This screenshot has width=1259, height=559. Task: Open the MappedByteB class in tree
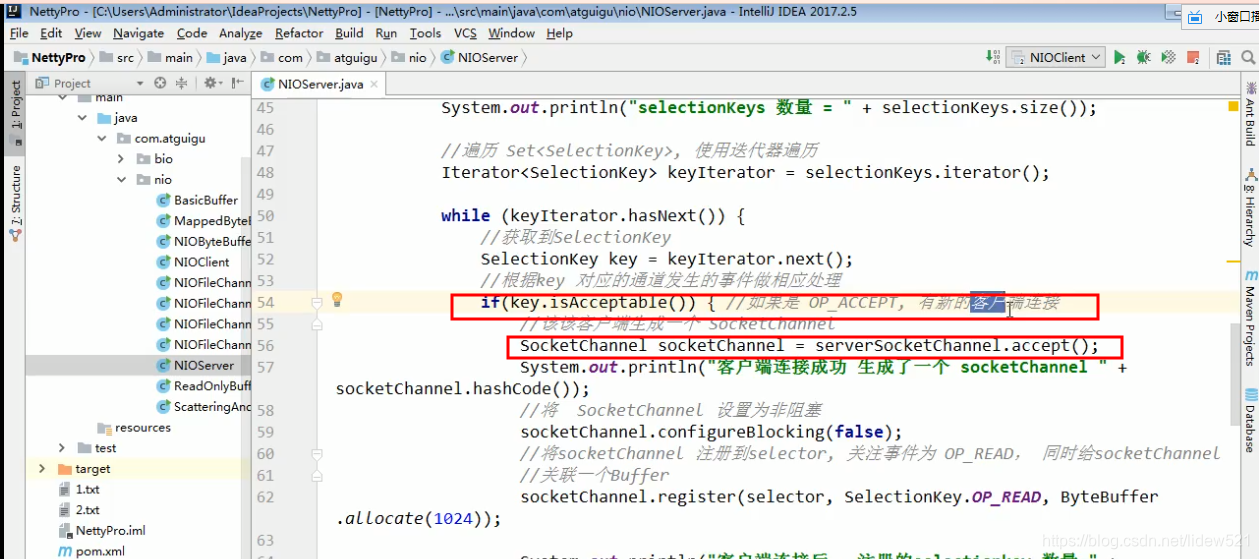click(x=204, y=221)
